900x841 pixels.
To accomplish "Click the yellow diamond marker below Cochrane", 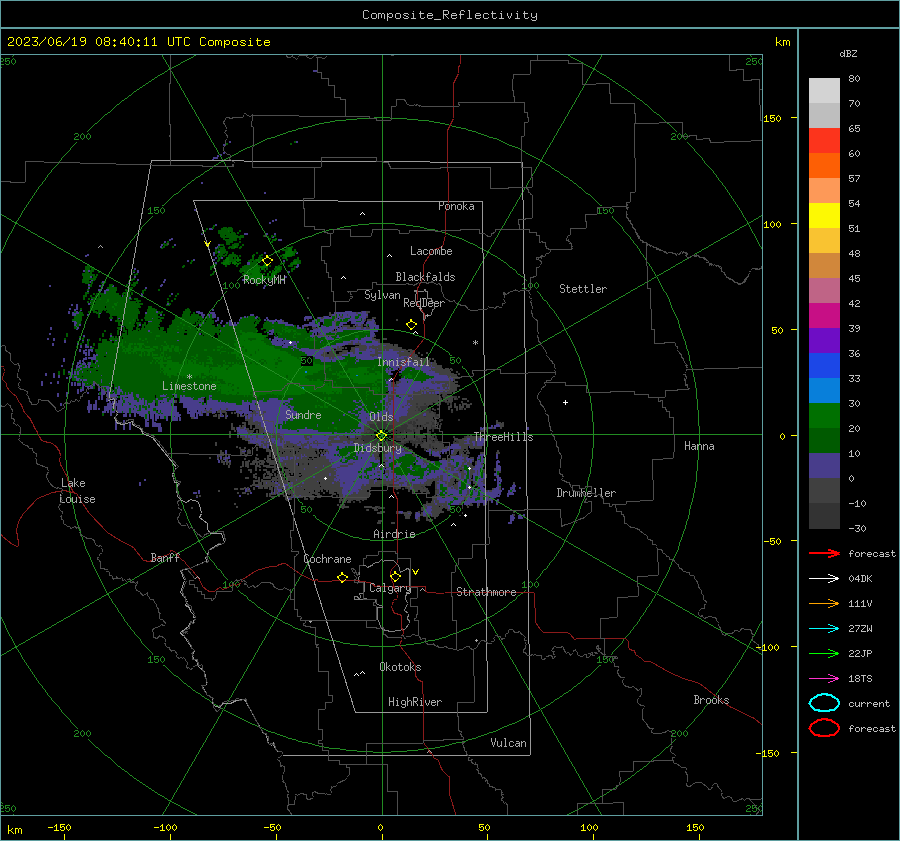I will pos(343,578).
